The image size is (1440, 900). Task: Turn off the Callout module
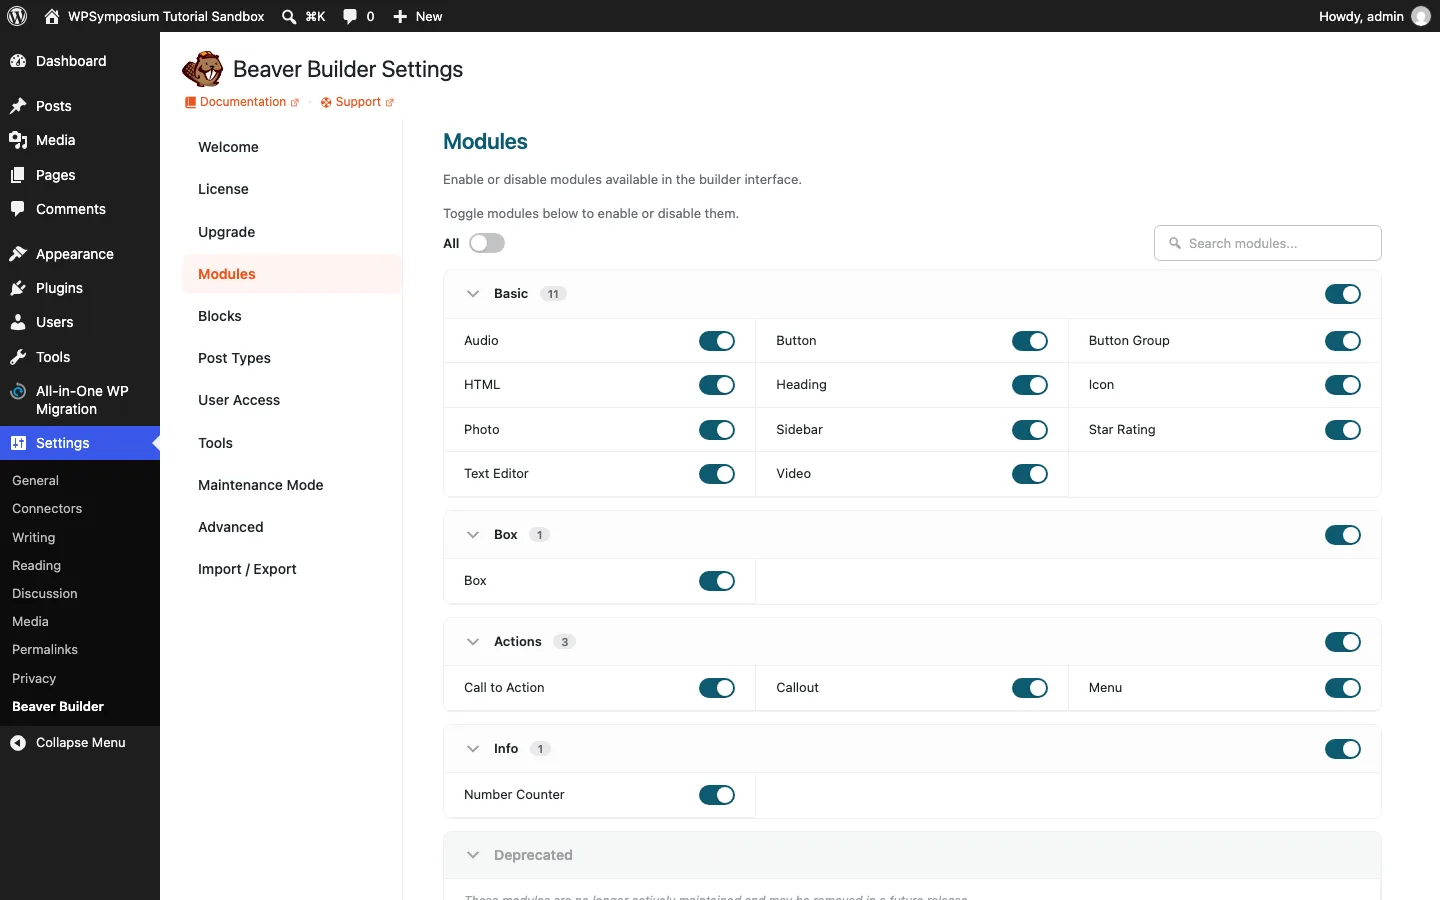pyautogui.click(x=1030, y=688)
